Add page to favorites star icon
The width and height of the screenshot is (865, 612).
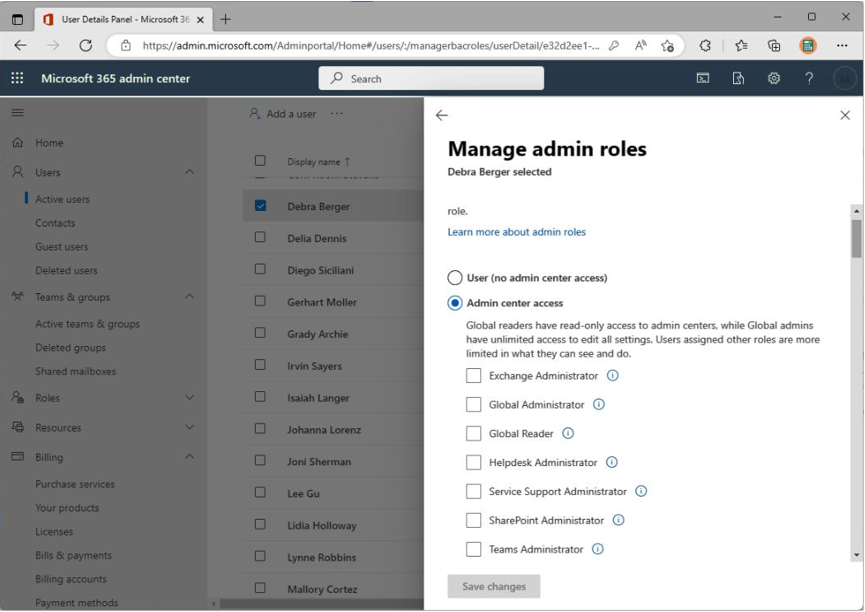click(667, 45)
